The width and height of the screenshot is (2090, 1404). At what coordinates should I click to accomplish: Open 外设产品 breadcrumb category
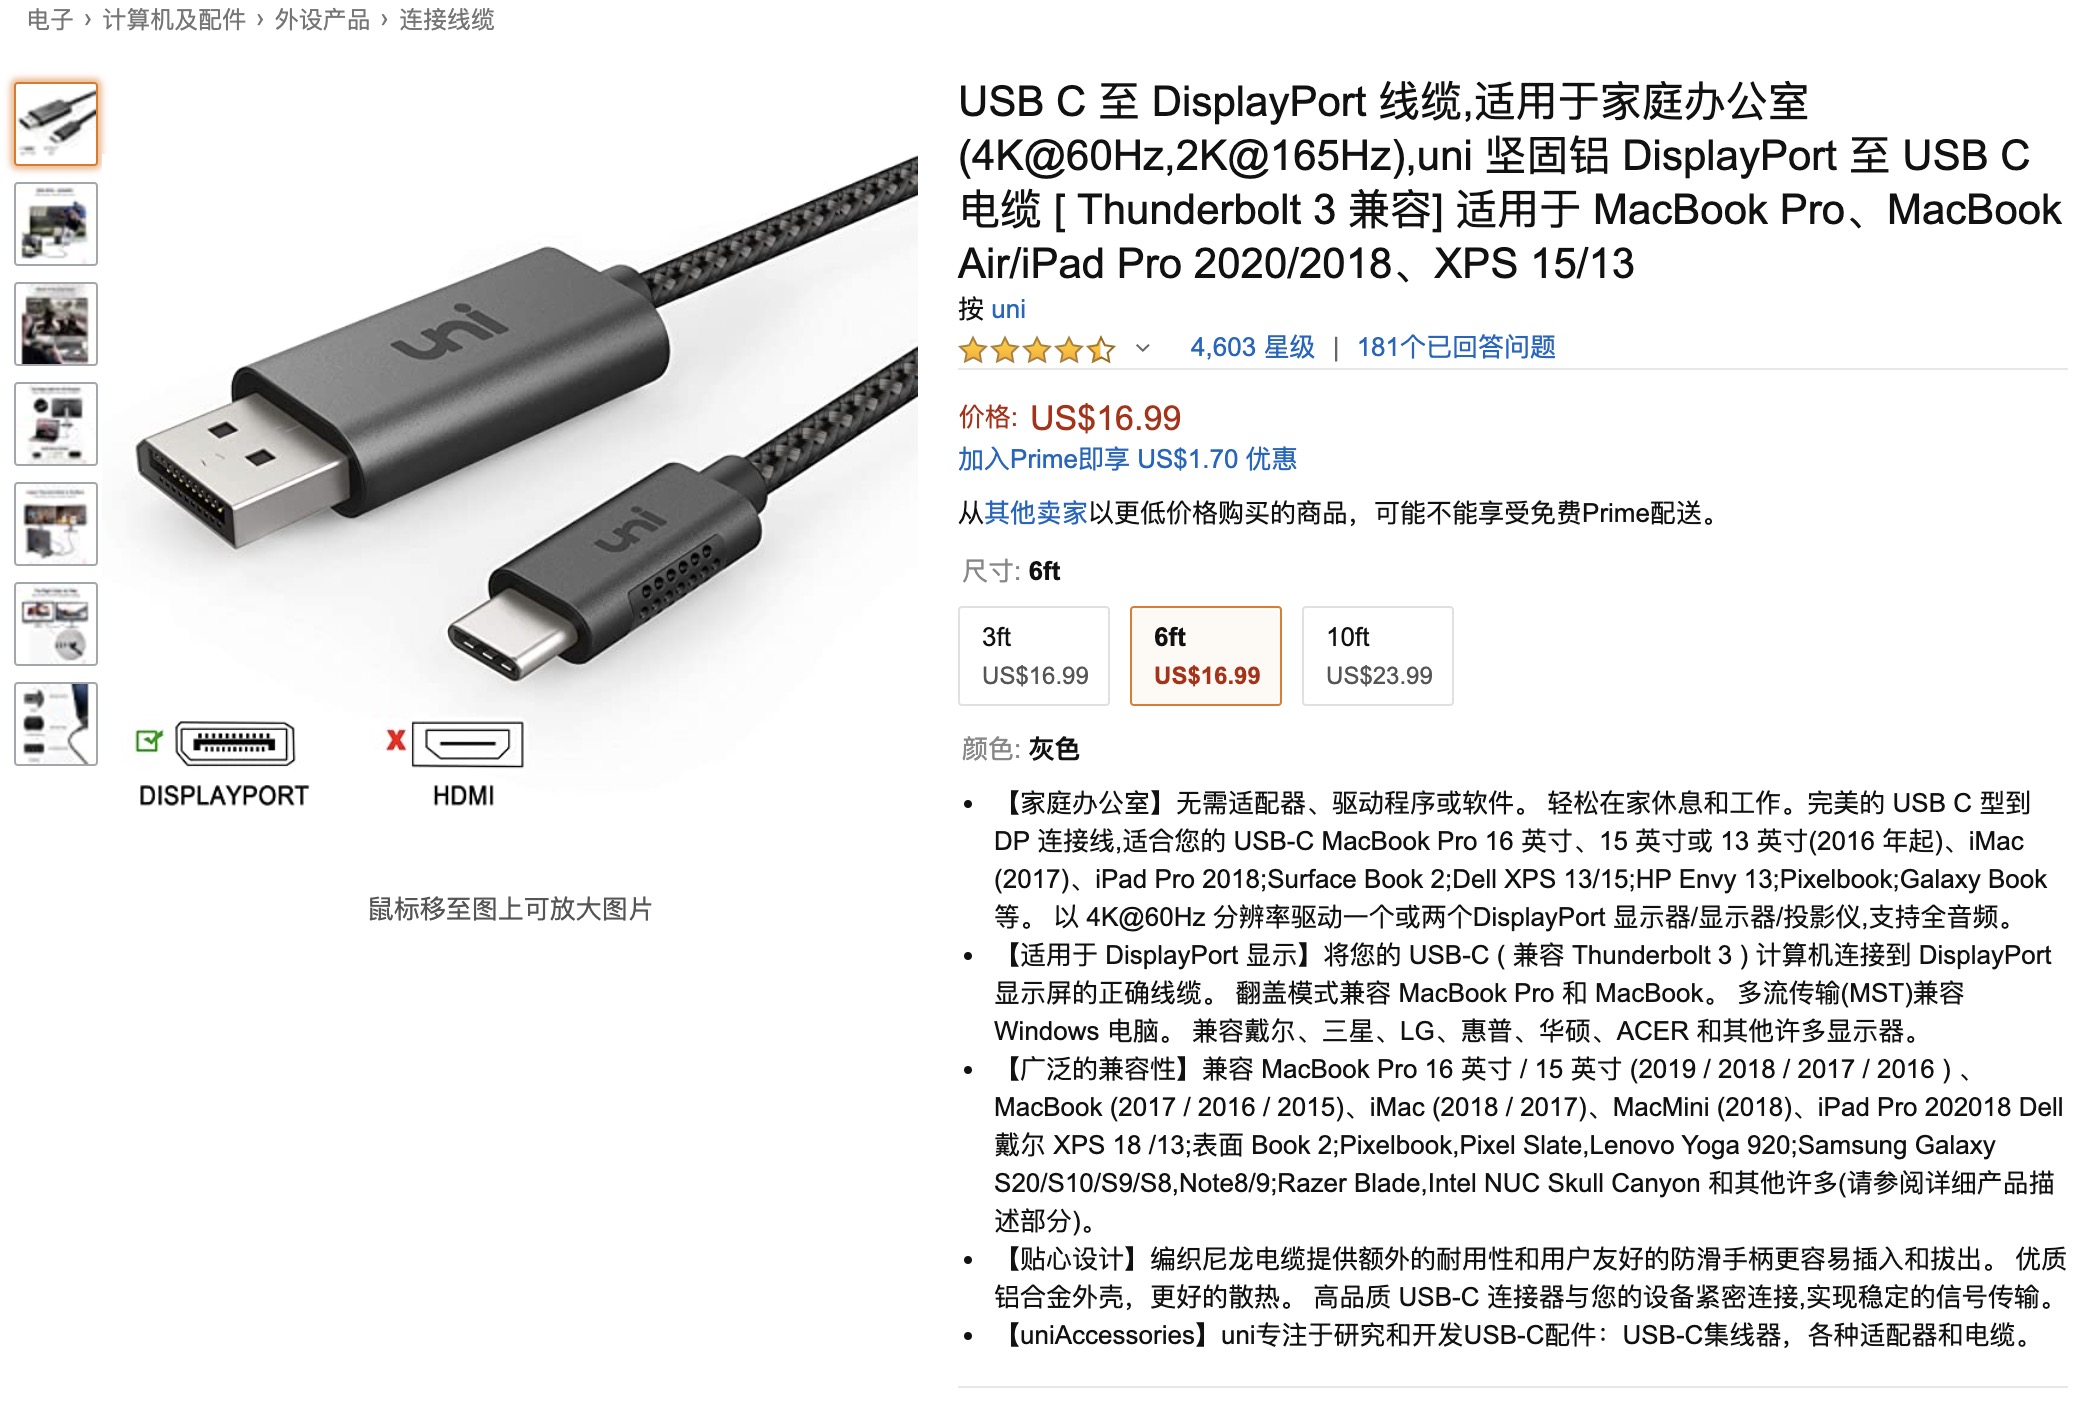[322, 19]
